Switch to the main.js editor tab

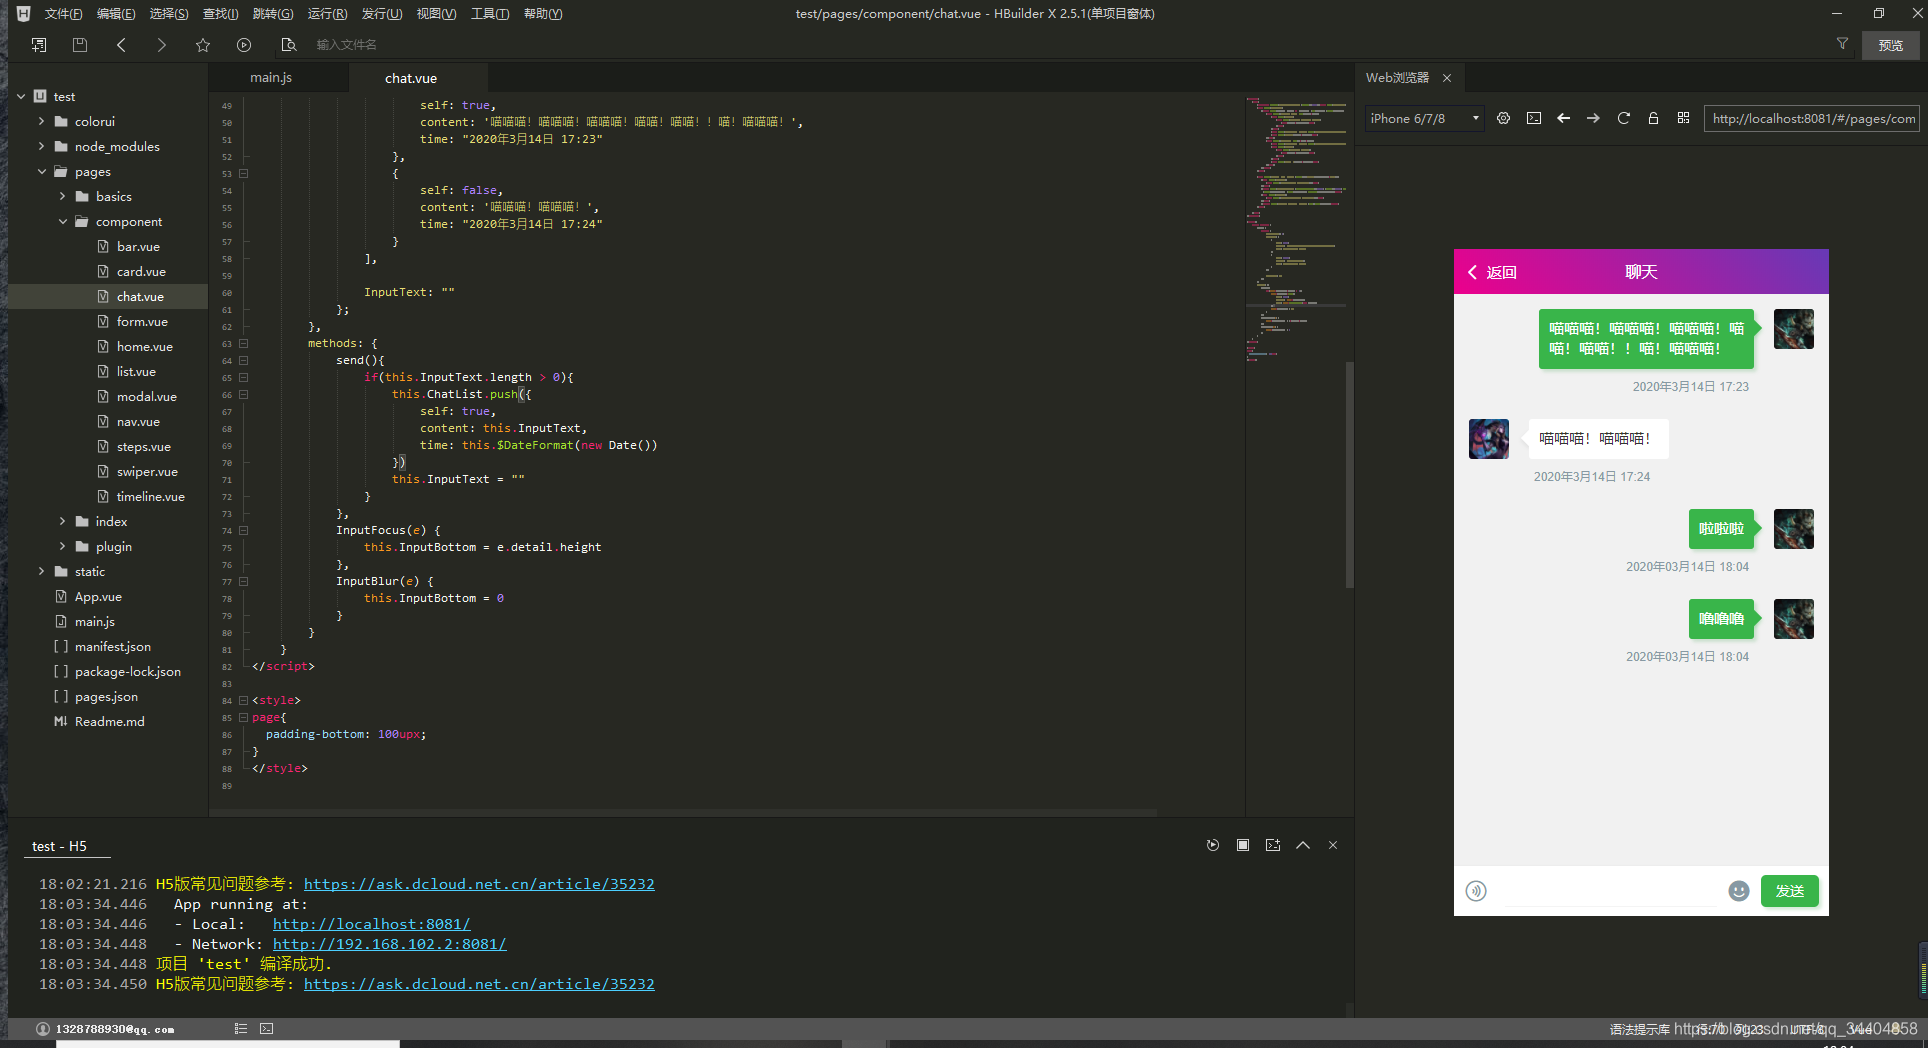pos(271,77)
